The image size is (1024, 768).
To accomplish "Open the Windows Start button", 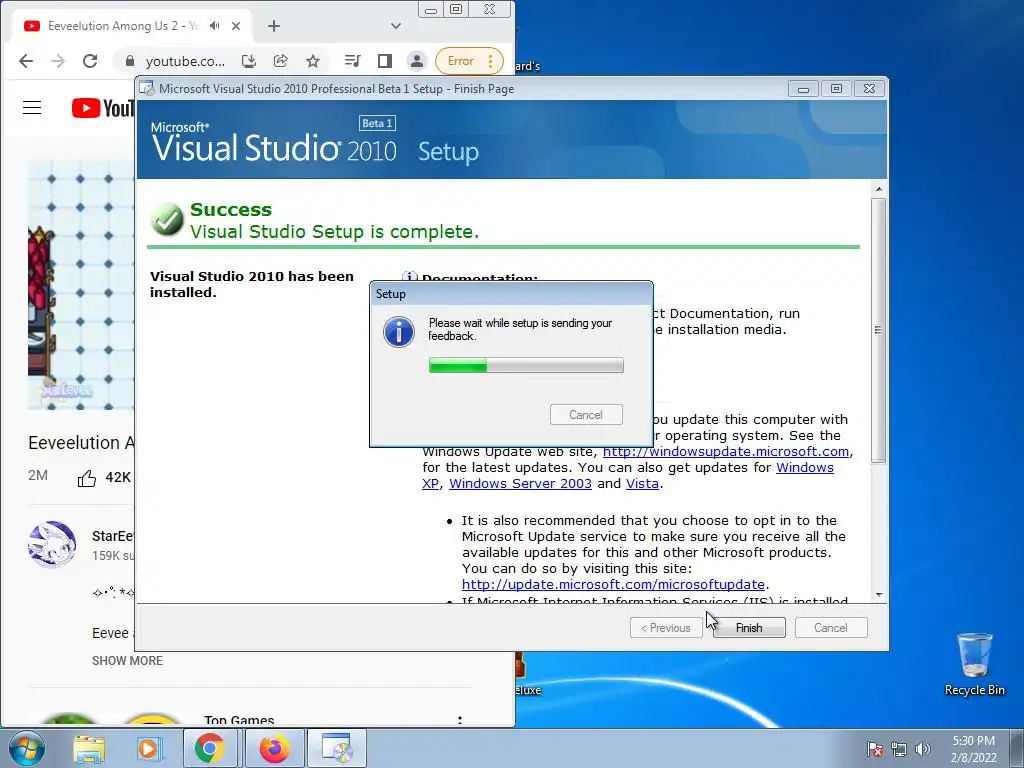I will (x=27, y=748).
